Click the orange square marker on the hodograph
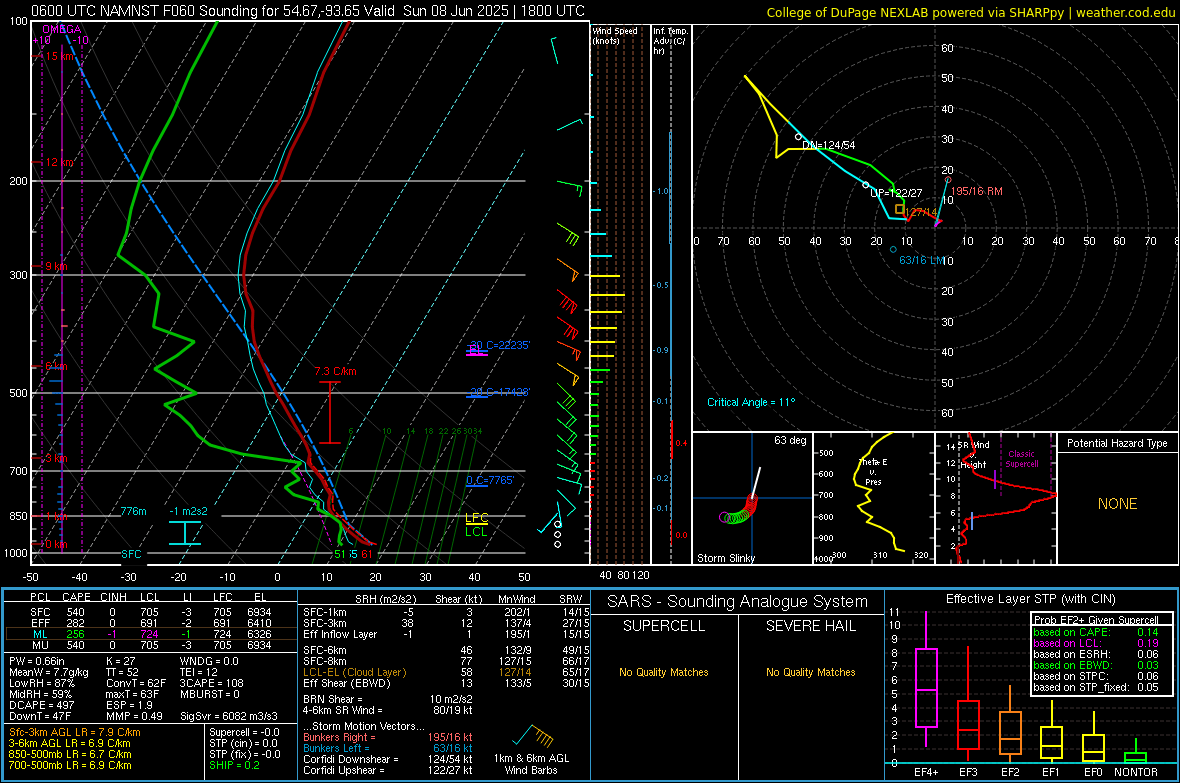The height and width of the screenshot is (783, 1180). (x=899, y=209)
